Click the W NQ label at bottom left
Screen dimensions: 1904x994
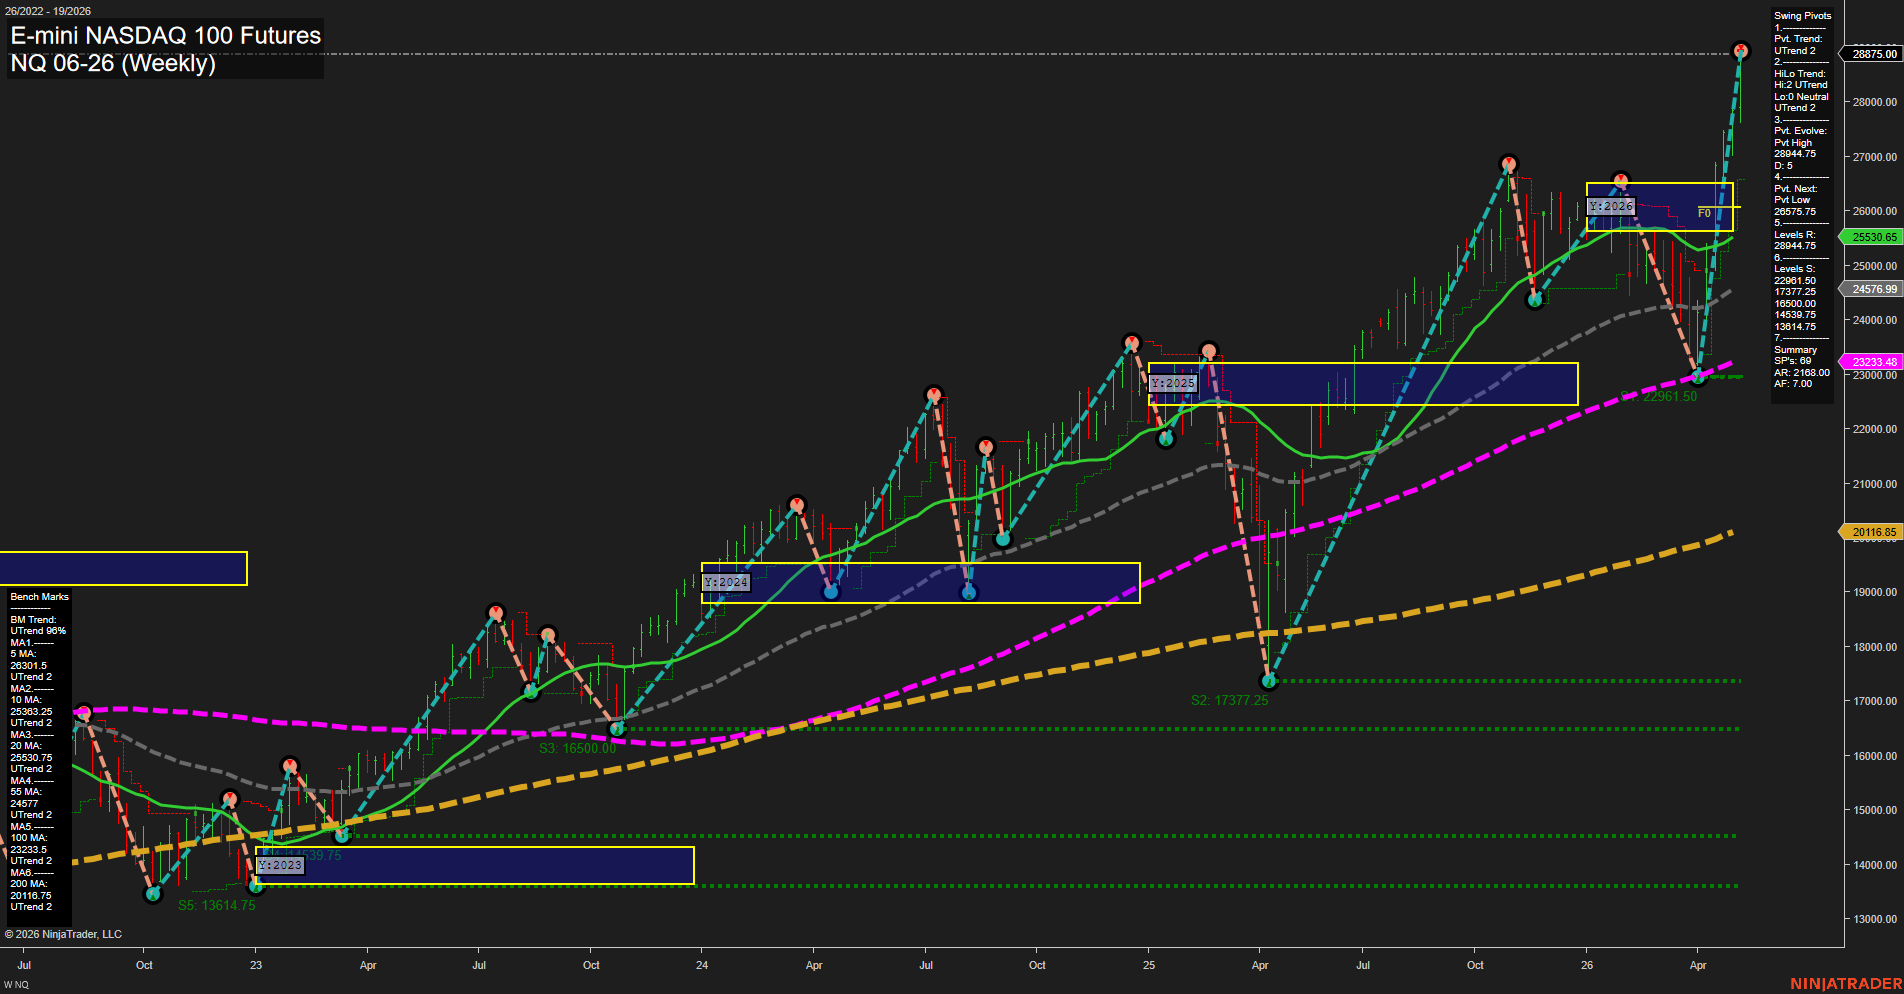click(x=16, y=985)
